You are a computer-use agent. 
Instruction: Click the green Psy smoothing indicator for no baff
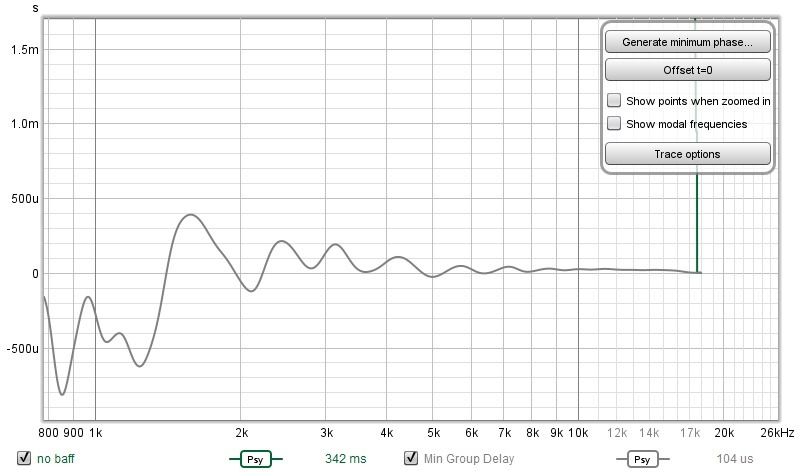[255, 459]
